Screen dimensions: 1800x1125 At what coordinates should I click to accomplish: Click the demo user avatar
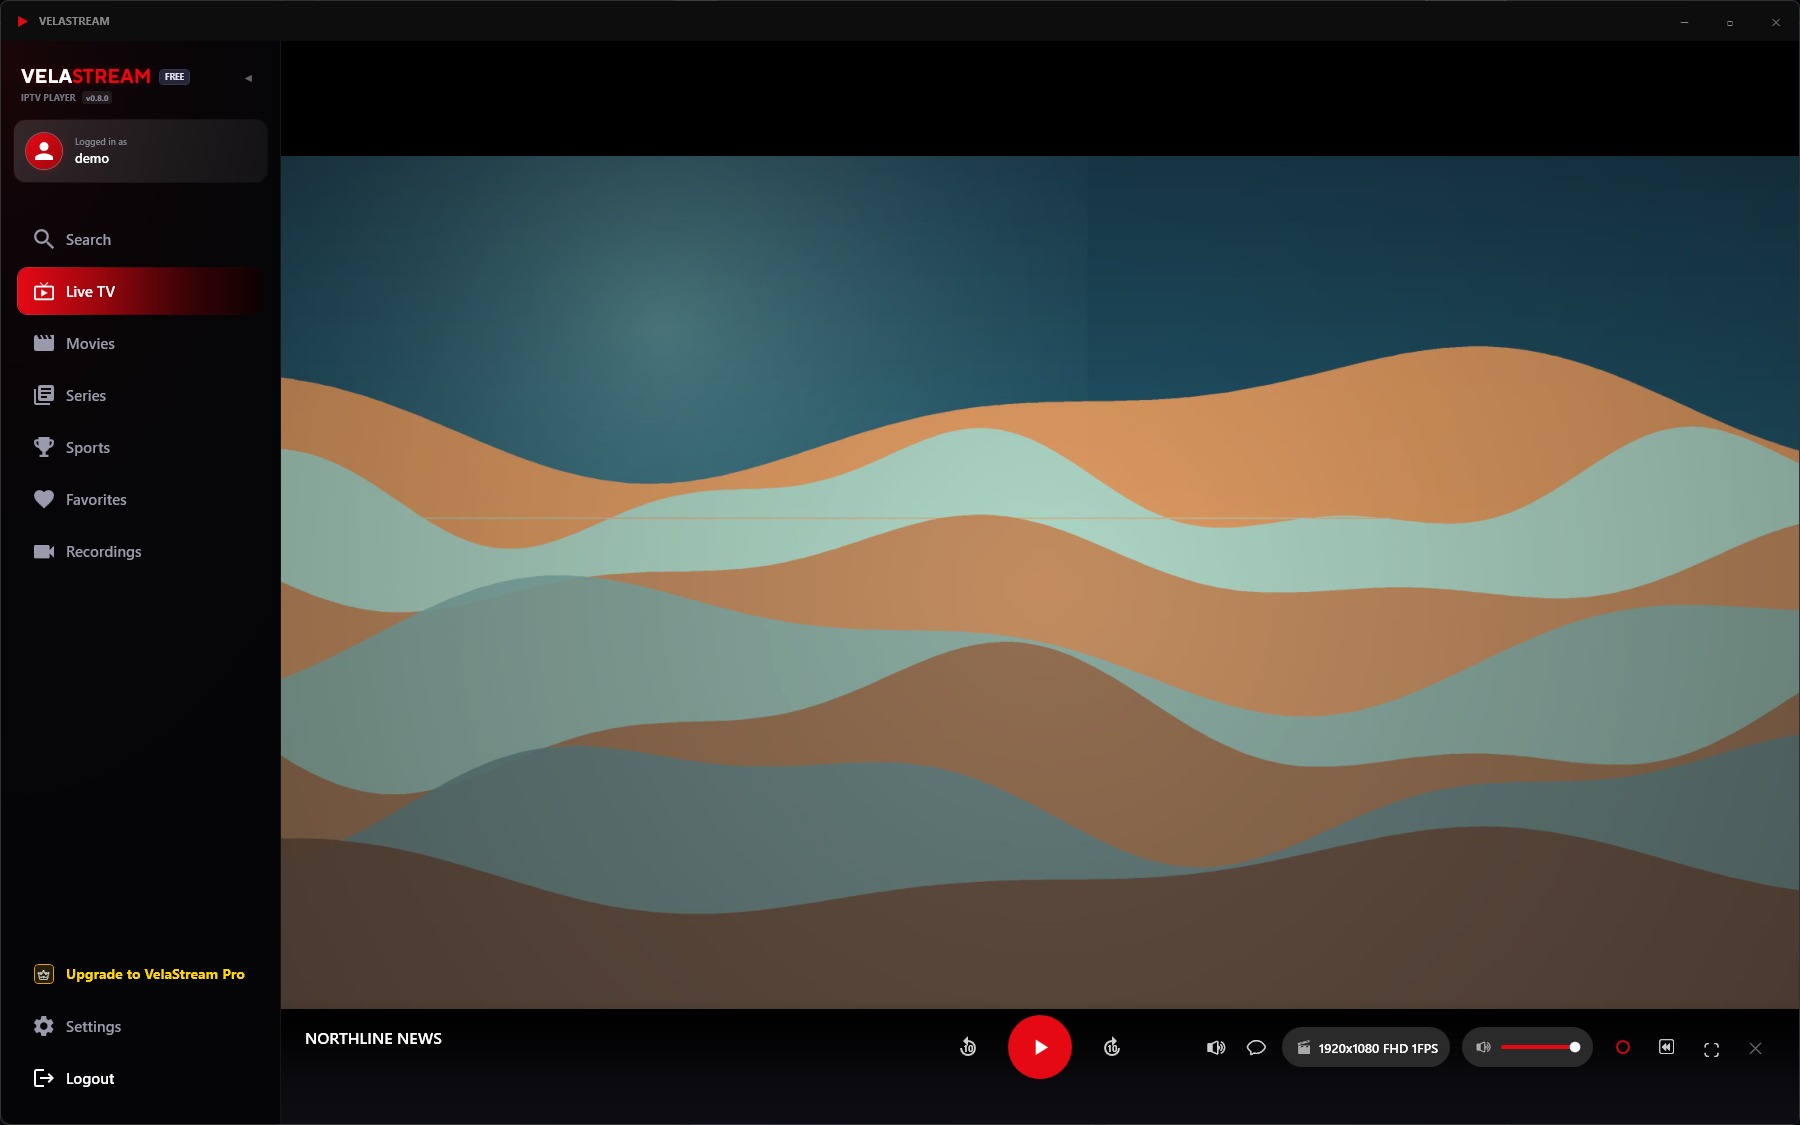(44, 151)
